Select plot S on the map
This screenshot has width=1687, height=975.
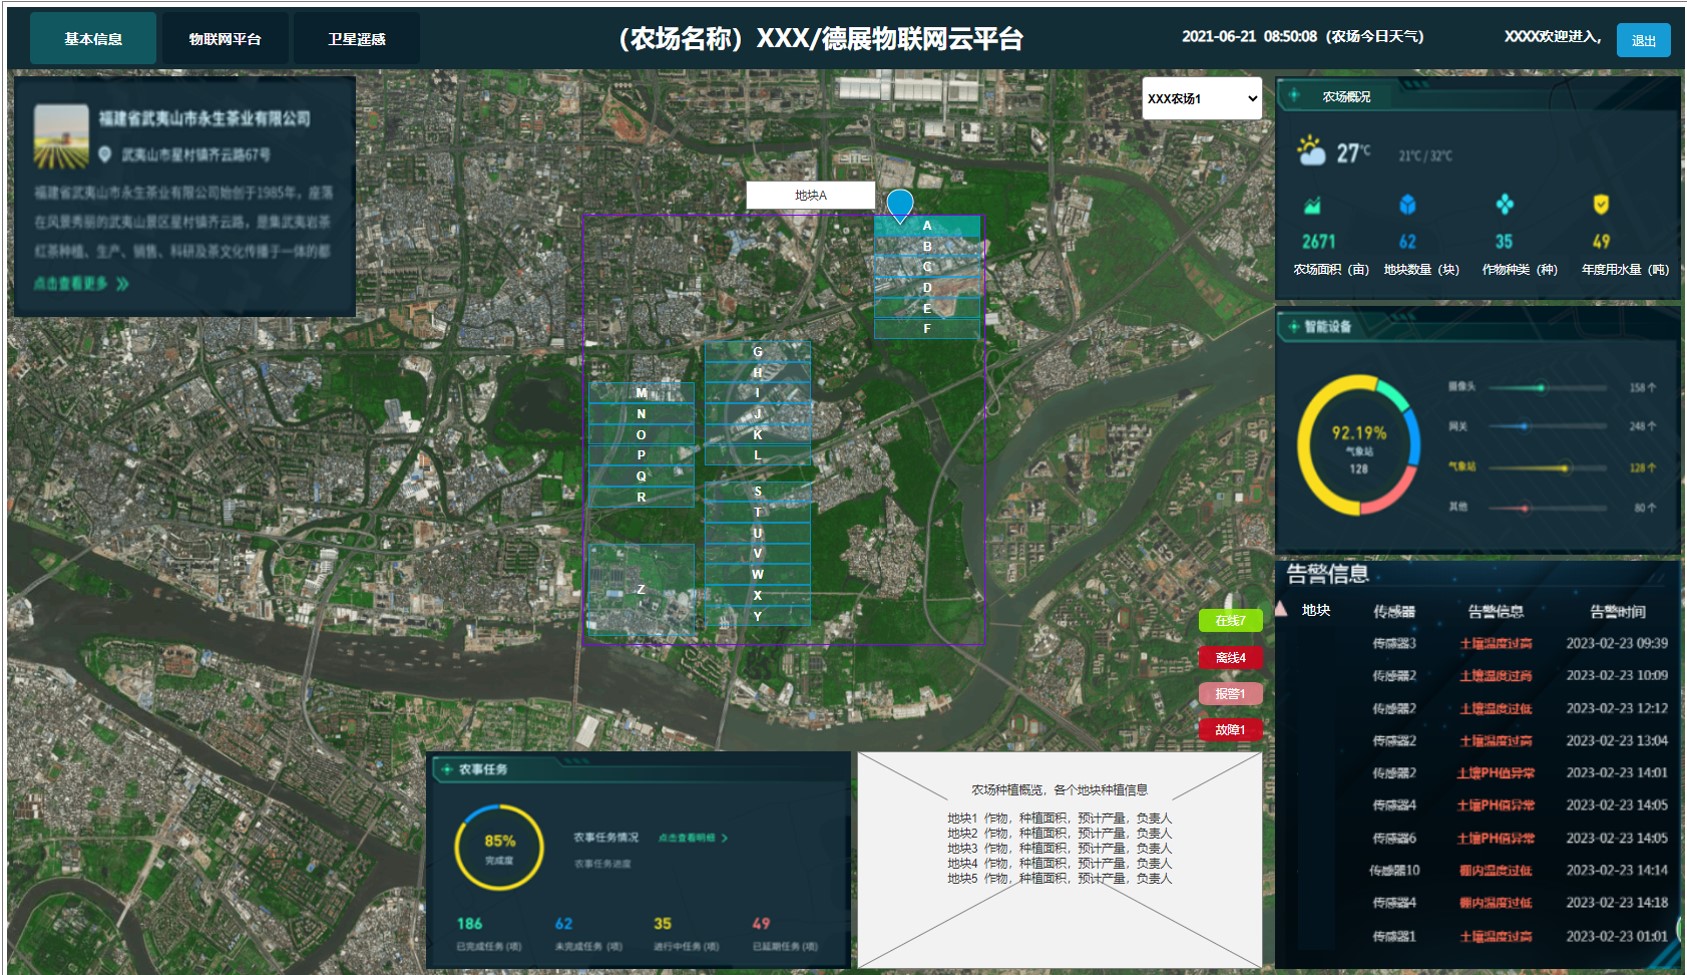(x=757, y=492)
